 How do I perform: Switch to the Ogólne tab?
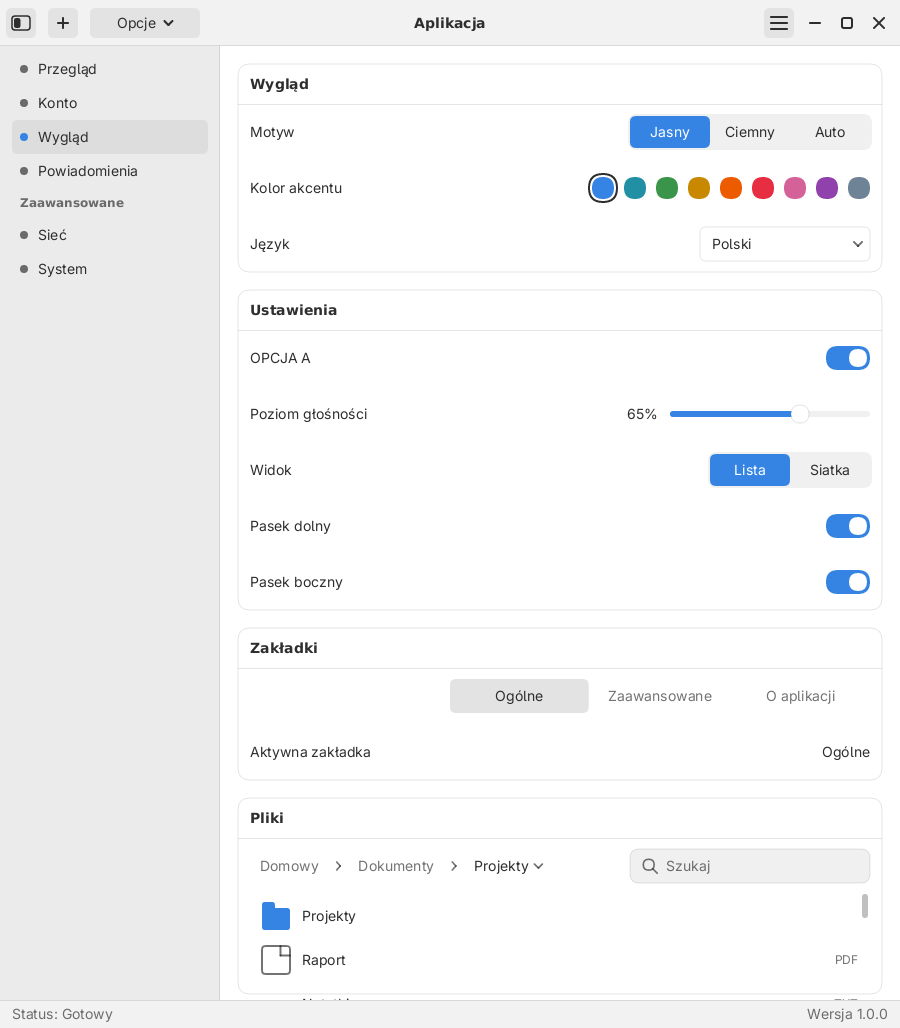click(x=519, y=696)
